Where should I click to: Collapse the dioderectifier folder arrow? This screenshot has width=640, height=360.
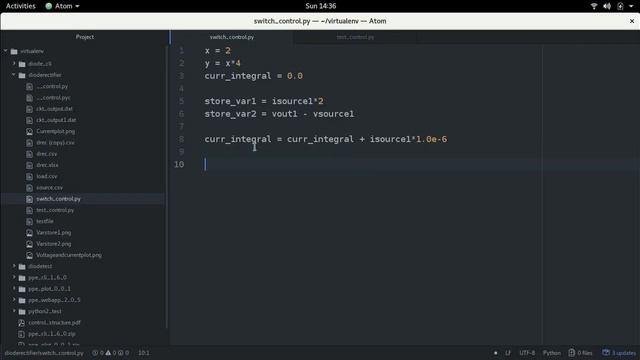click(x=14, y=75)
